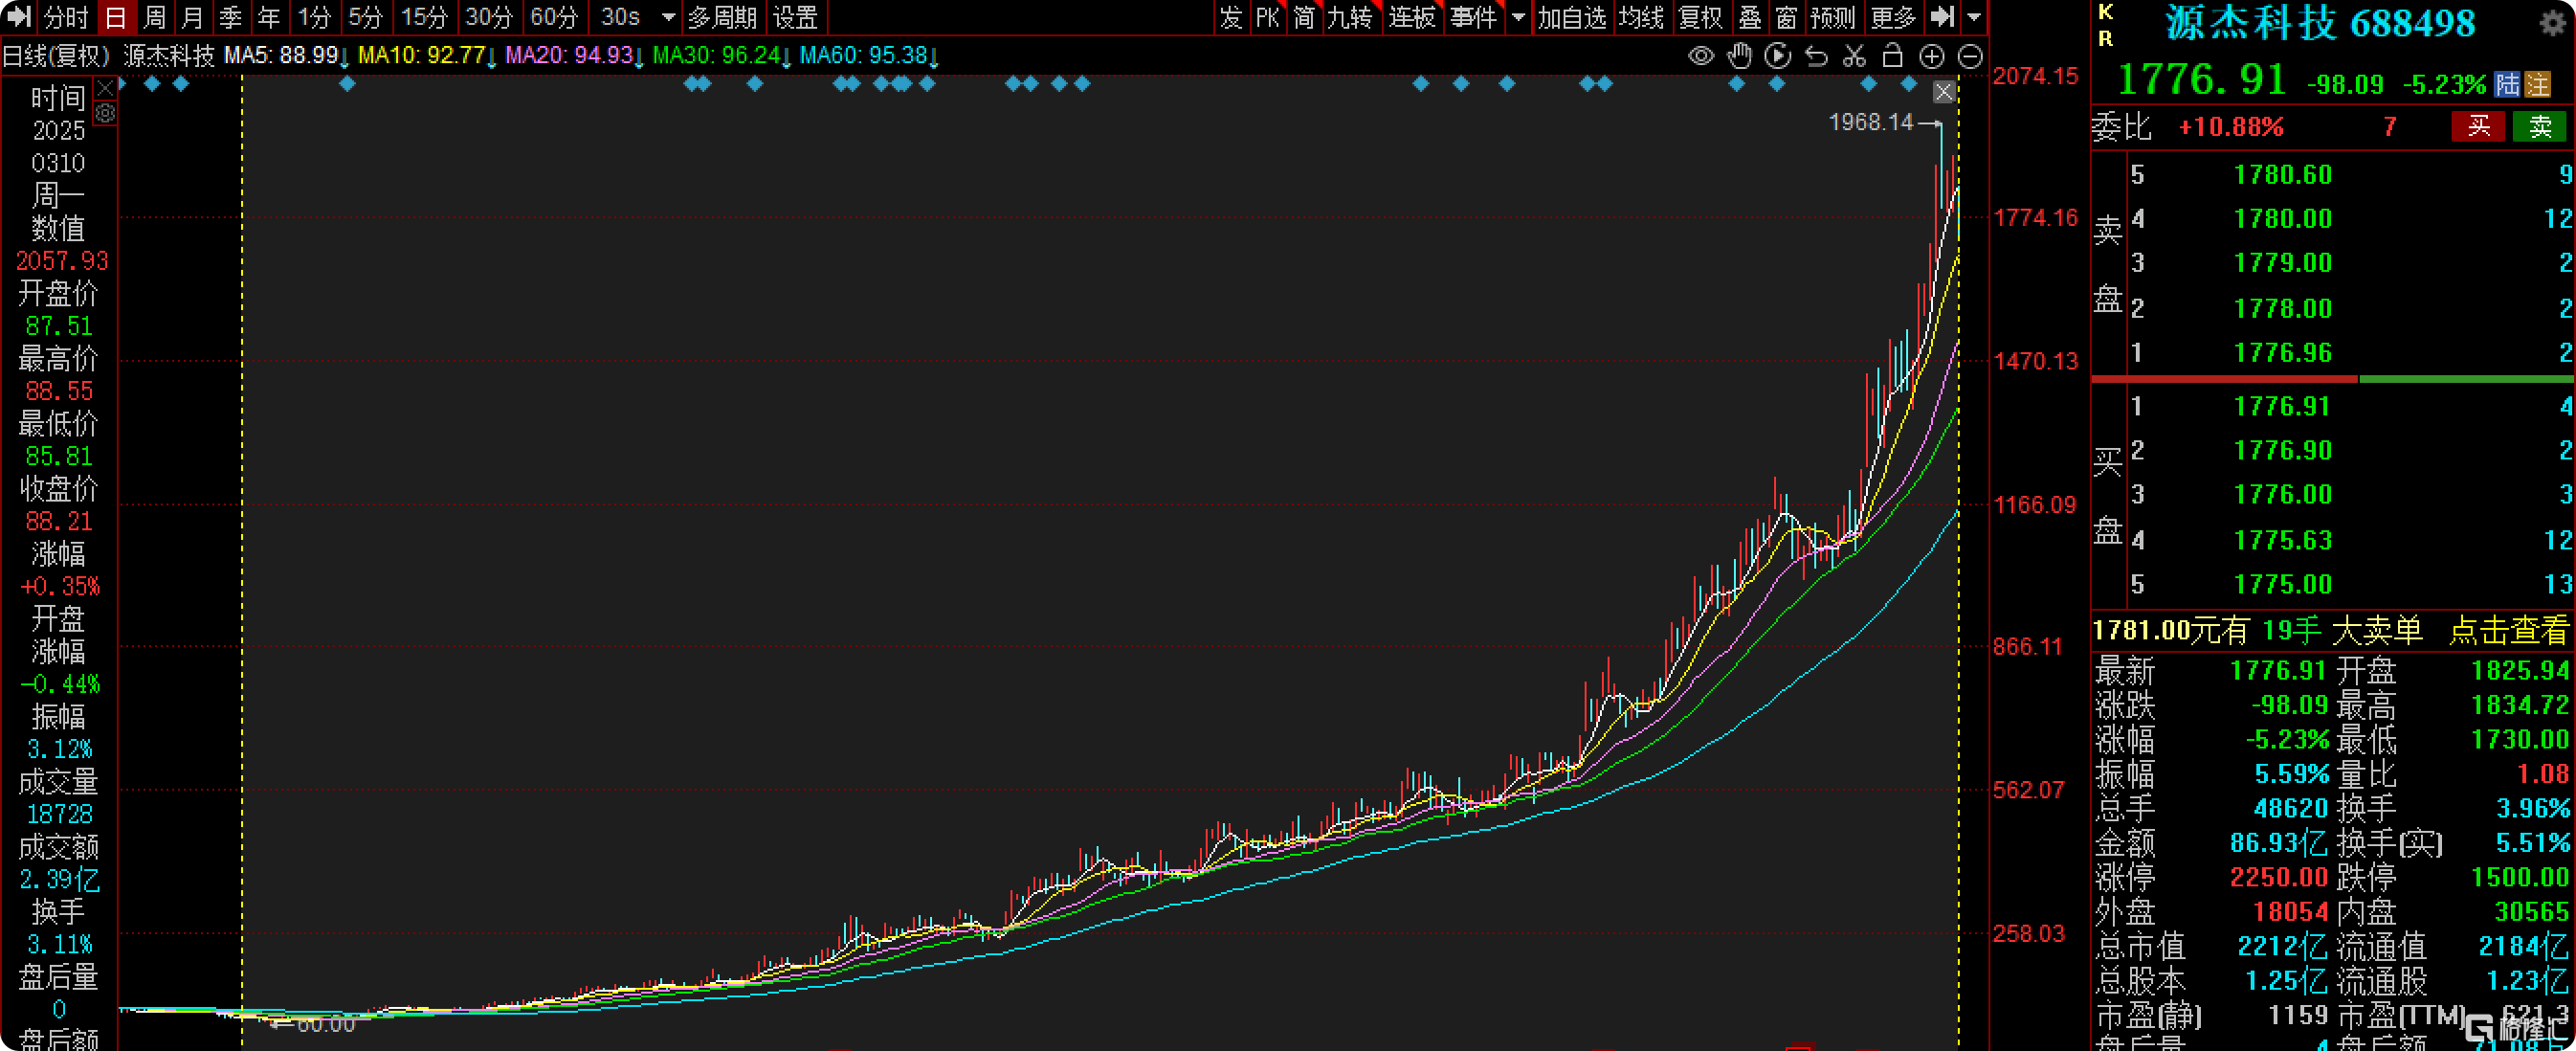Open the 30s period dropdown arrow
The height and width of the screenshot is (1051, 2576).
coord(669,17)
